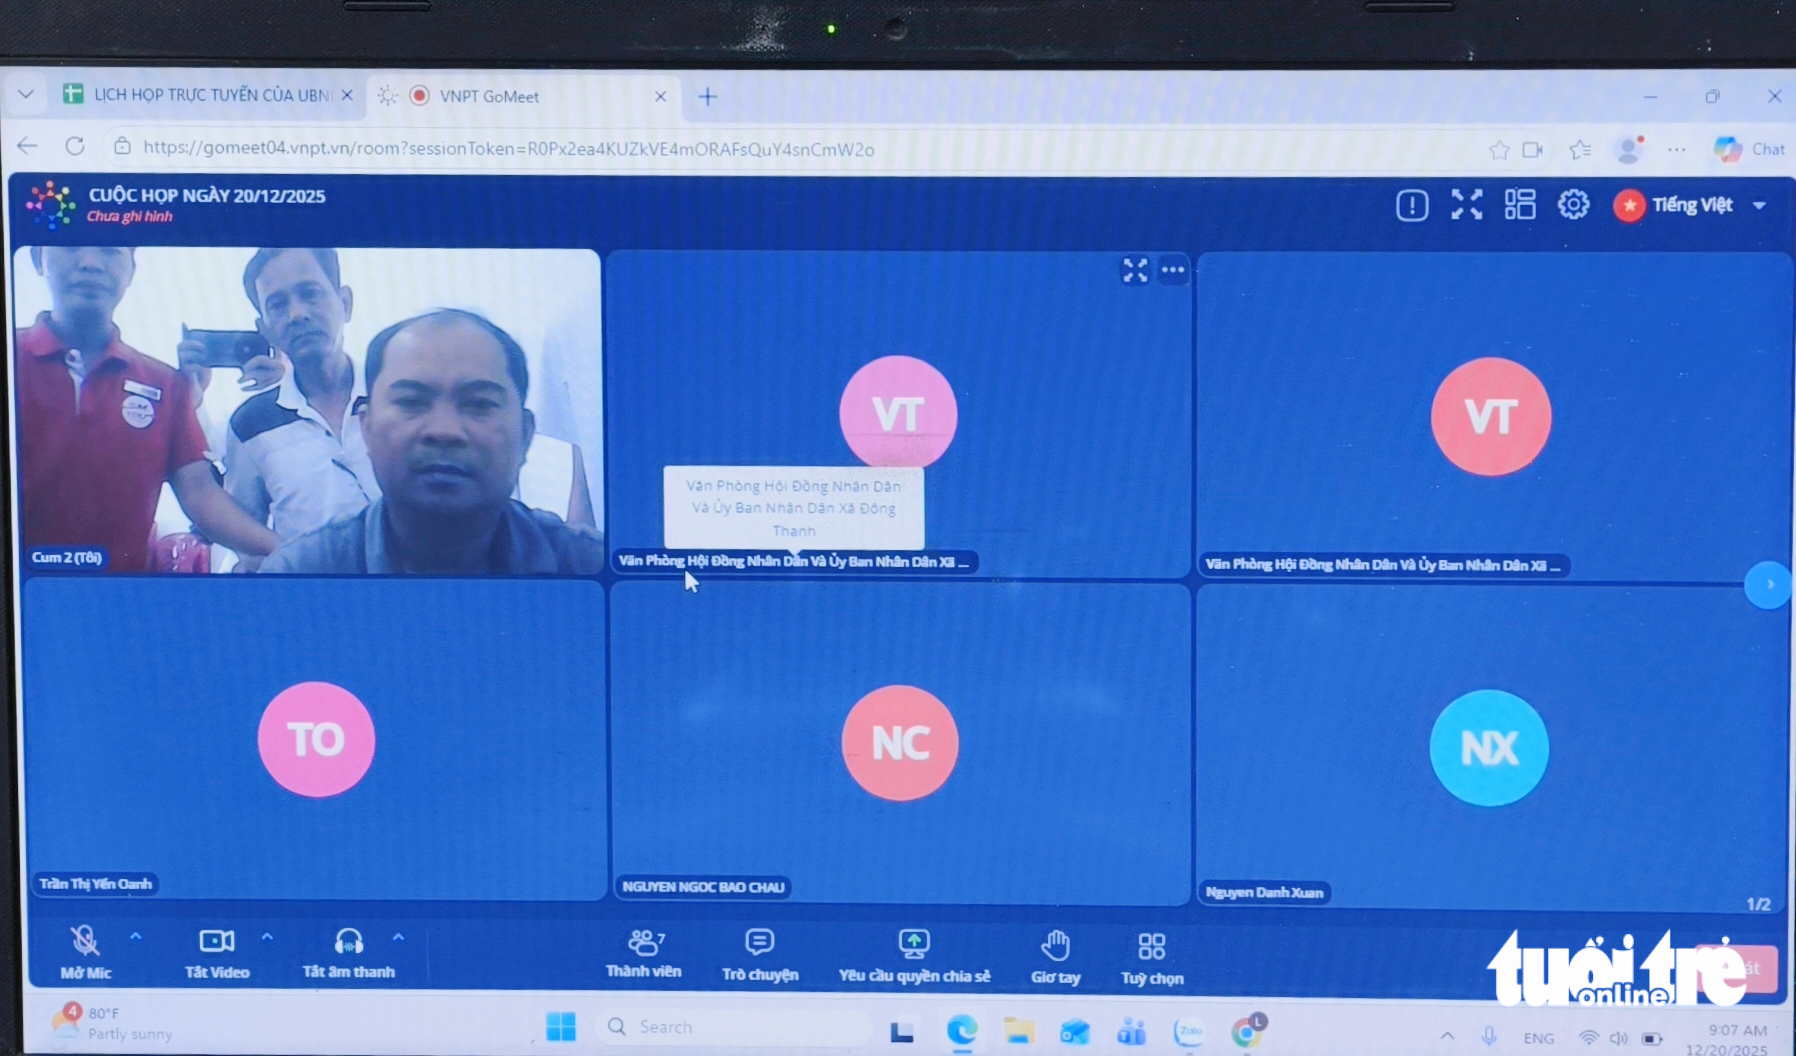
Task: Unmute microphone with Mở Mic
Action: pyautogui.click(x=85, y=952)
